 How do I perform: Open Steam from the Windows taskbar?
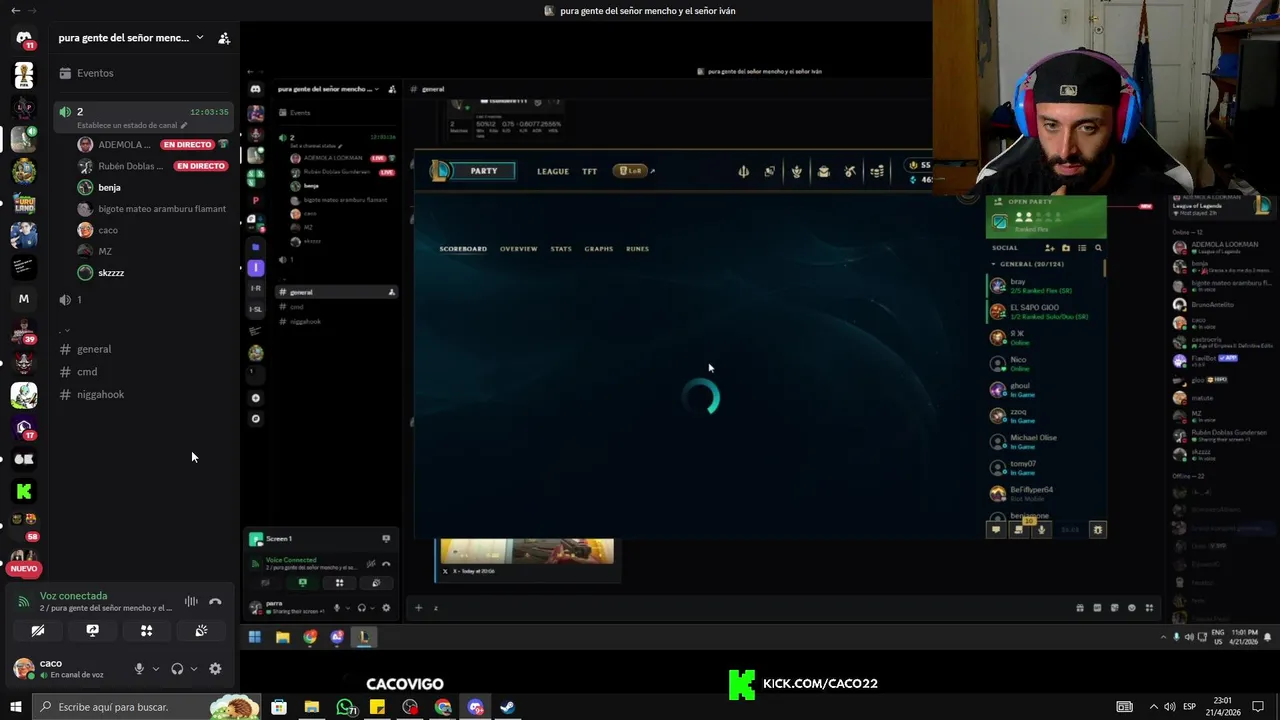tap(507, 707)
